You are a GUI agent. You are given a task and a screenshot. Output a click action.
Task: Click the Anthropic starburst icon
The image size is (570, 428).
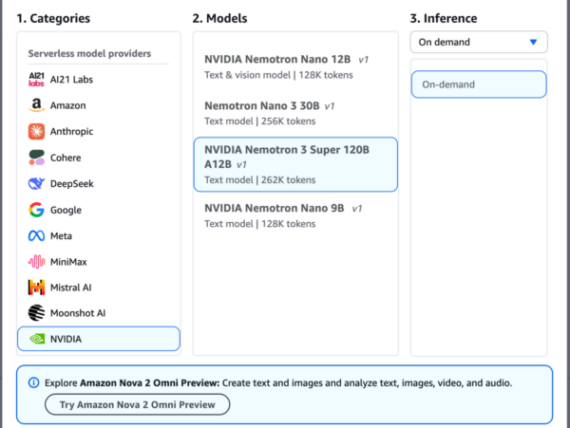pyautogui.click(x=36, y=131)
